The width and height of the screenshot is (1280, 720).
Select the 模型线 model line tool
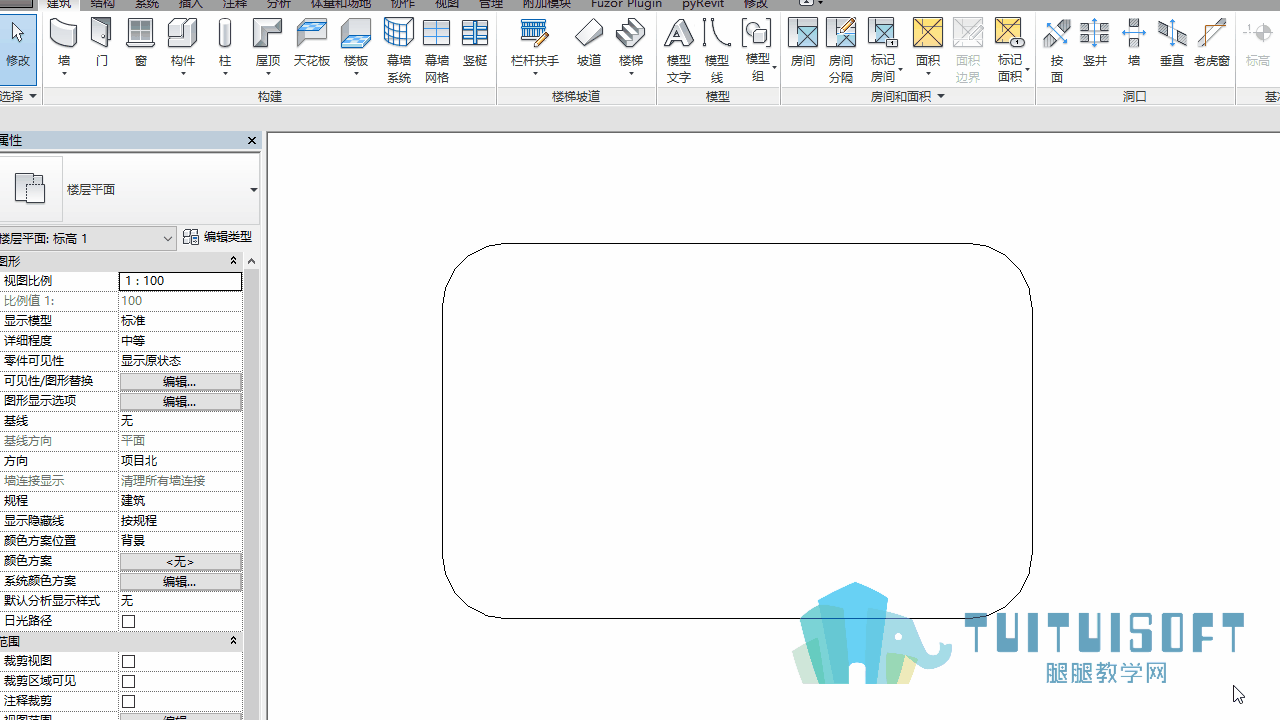(x=717, y=50)
